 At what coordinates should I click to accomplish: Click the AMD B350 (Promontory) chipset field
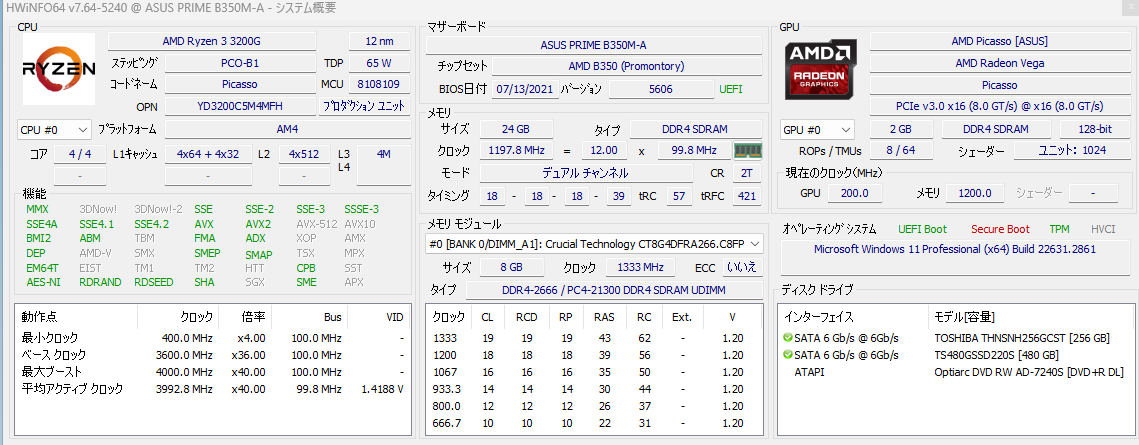[627, 66]
